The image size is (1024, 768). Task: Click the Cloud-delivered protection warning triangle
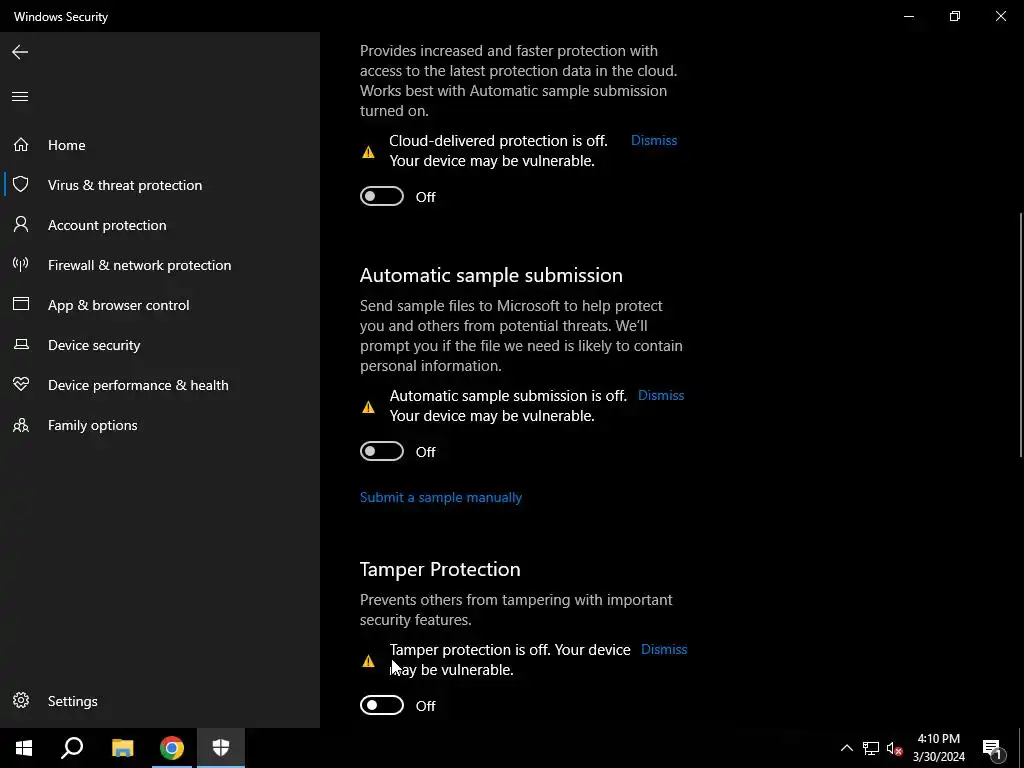[368, 152]
